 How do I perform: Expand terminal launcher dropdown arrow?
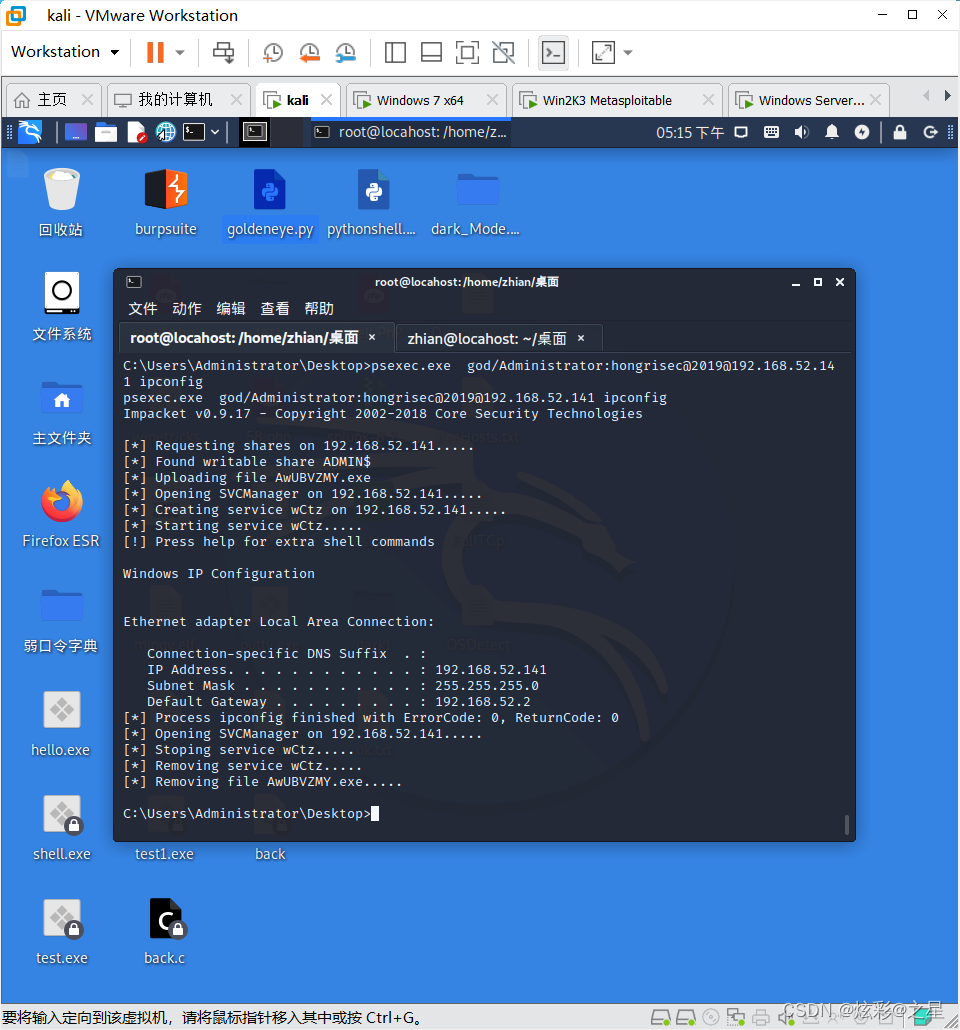(x=215, y=133)
